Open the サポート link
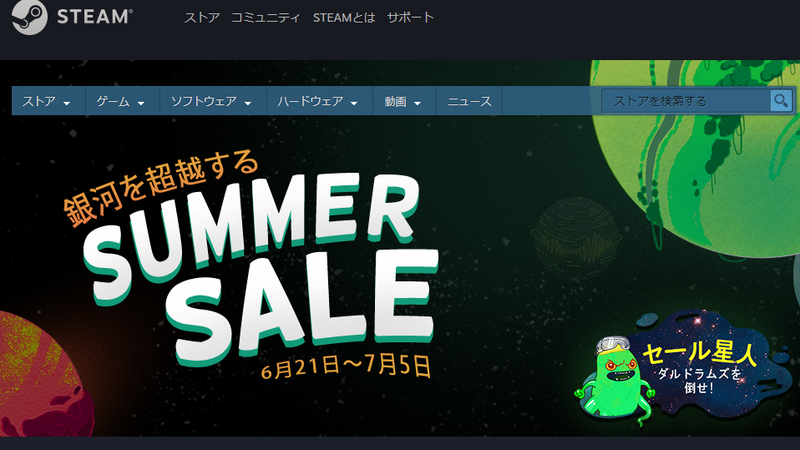The height and width of the screenshot is (450, 800). pyautogui.click(x=410, y=18)
